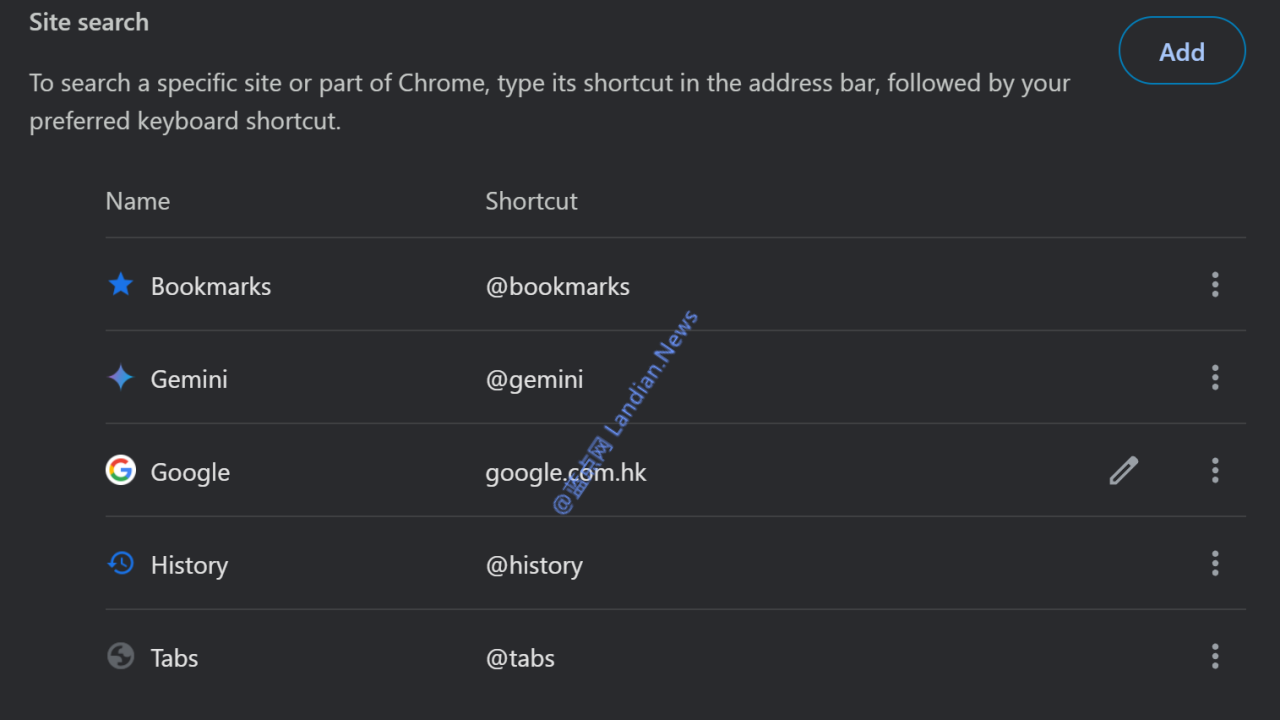Open more actions for Bookmarks row
The height and width of the screenshot is (720, 1280).
(x=1215, y=285)
